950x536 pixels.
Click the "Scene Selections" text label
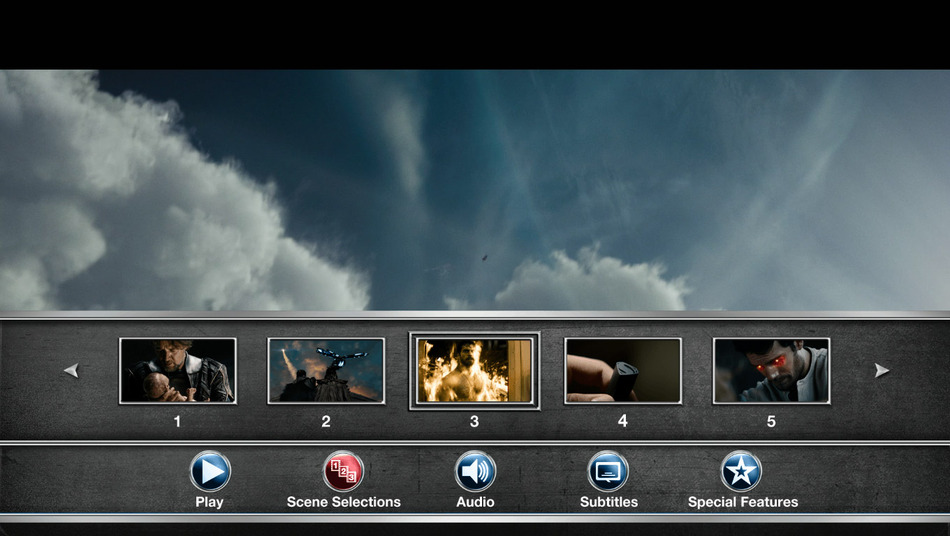343,502
